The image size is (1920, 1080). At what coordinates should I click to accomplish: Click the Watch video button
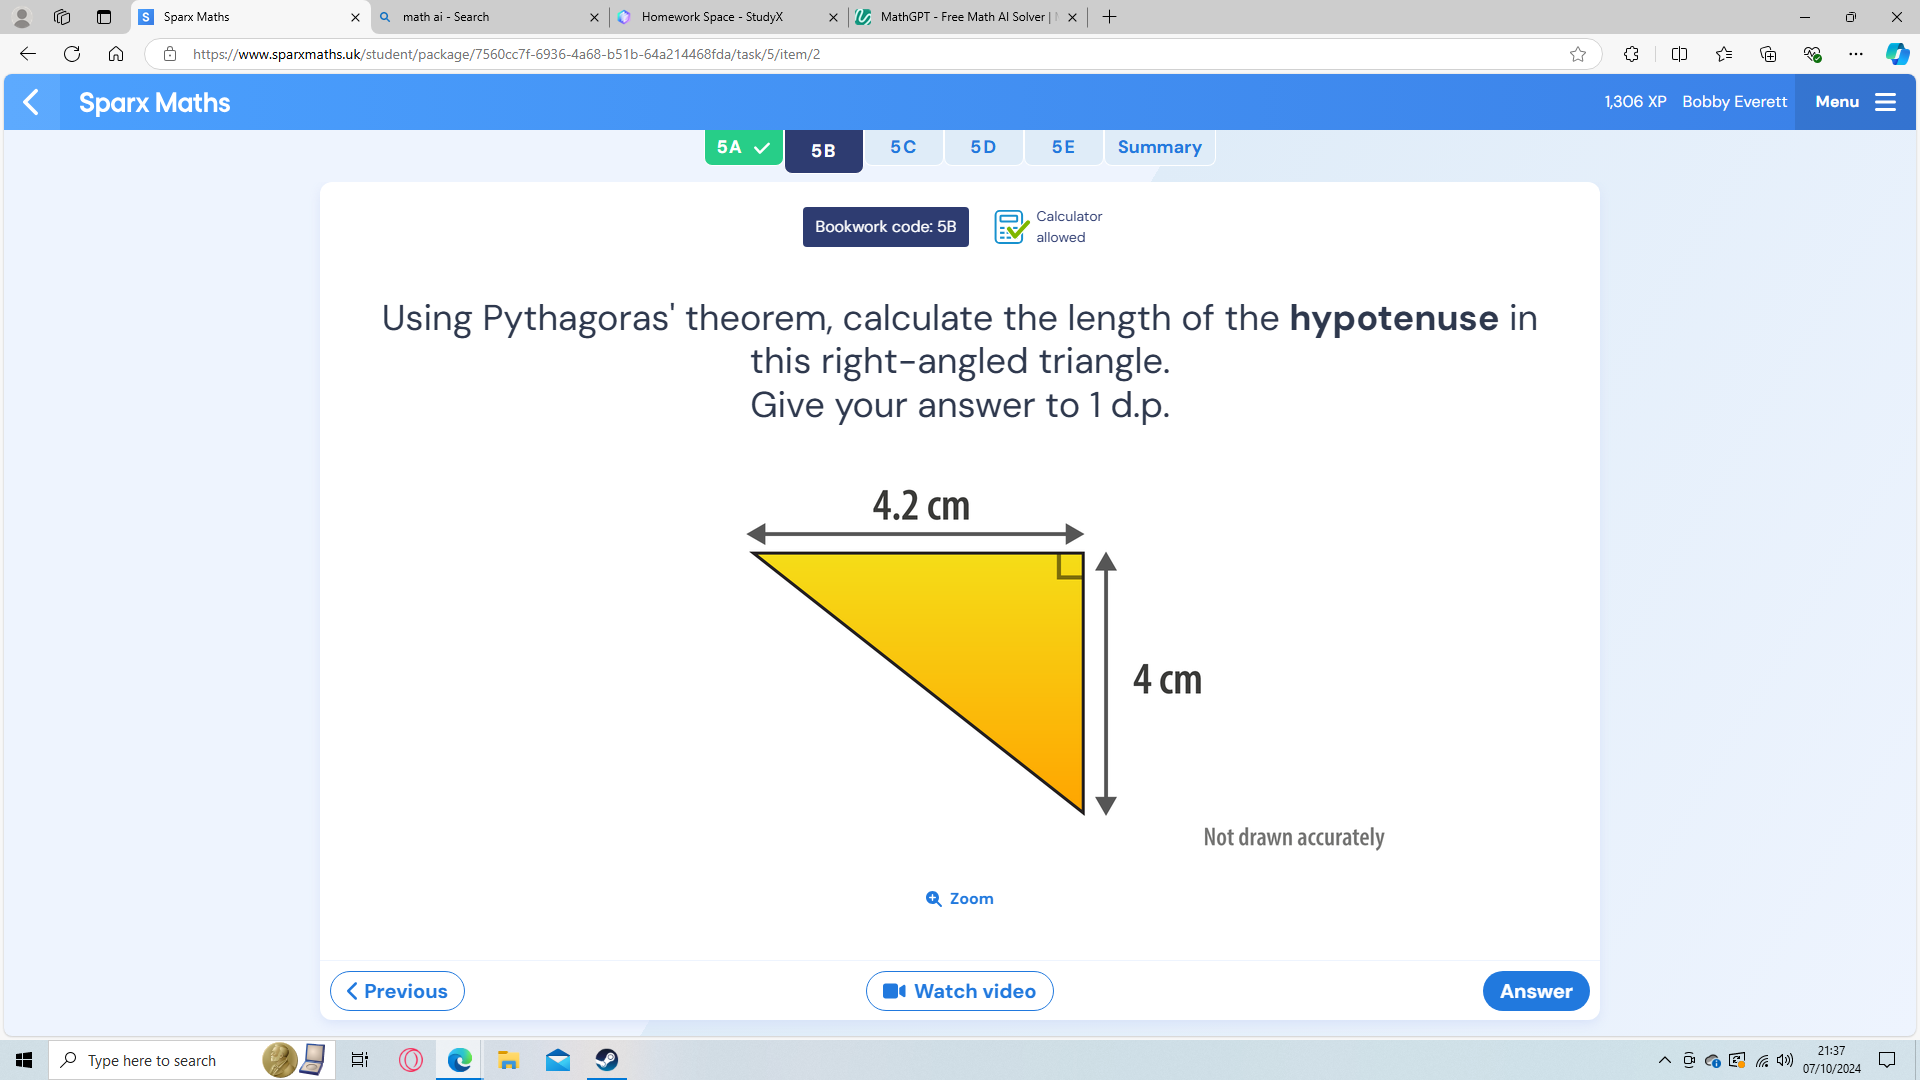[x=959, y=991]
